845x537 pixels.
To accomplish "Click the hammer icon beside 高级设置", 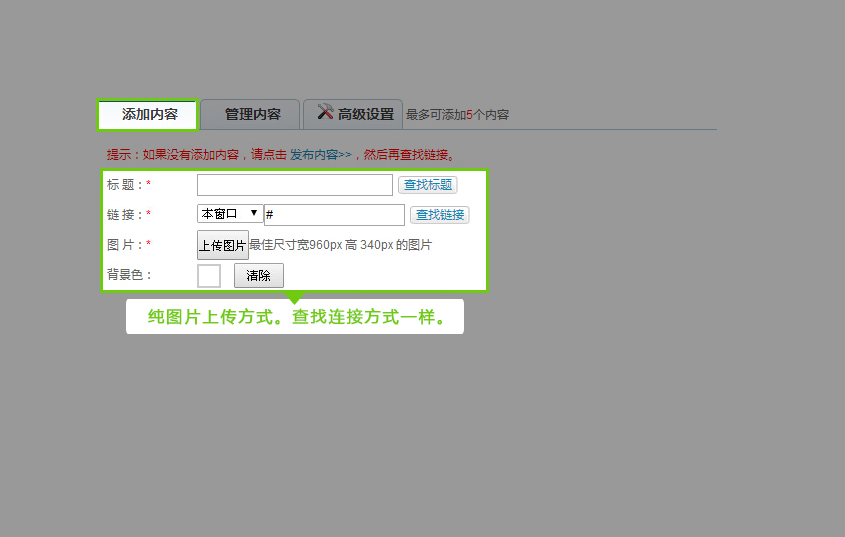I will pos(325,112).
